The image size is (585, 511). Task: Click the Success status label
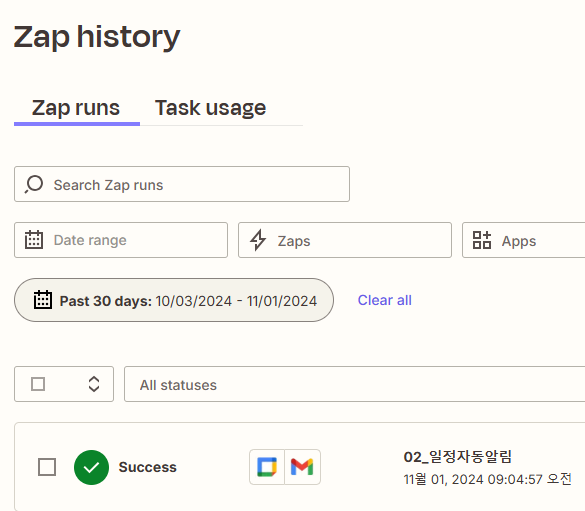[x=147, y=467]
